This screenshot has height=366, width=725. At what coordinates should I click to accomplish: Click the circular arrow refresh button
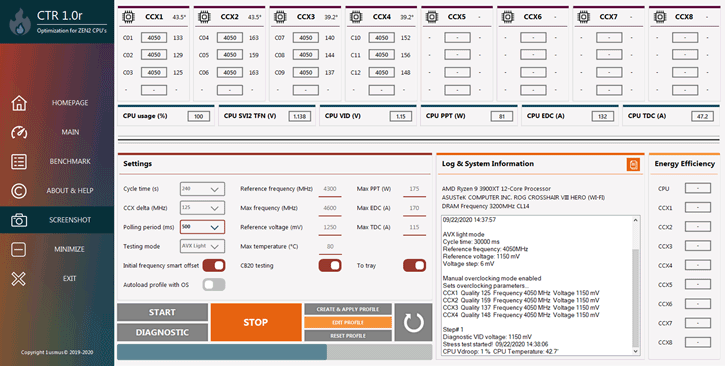413,322
